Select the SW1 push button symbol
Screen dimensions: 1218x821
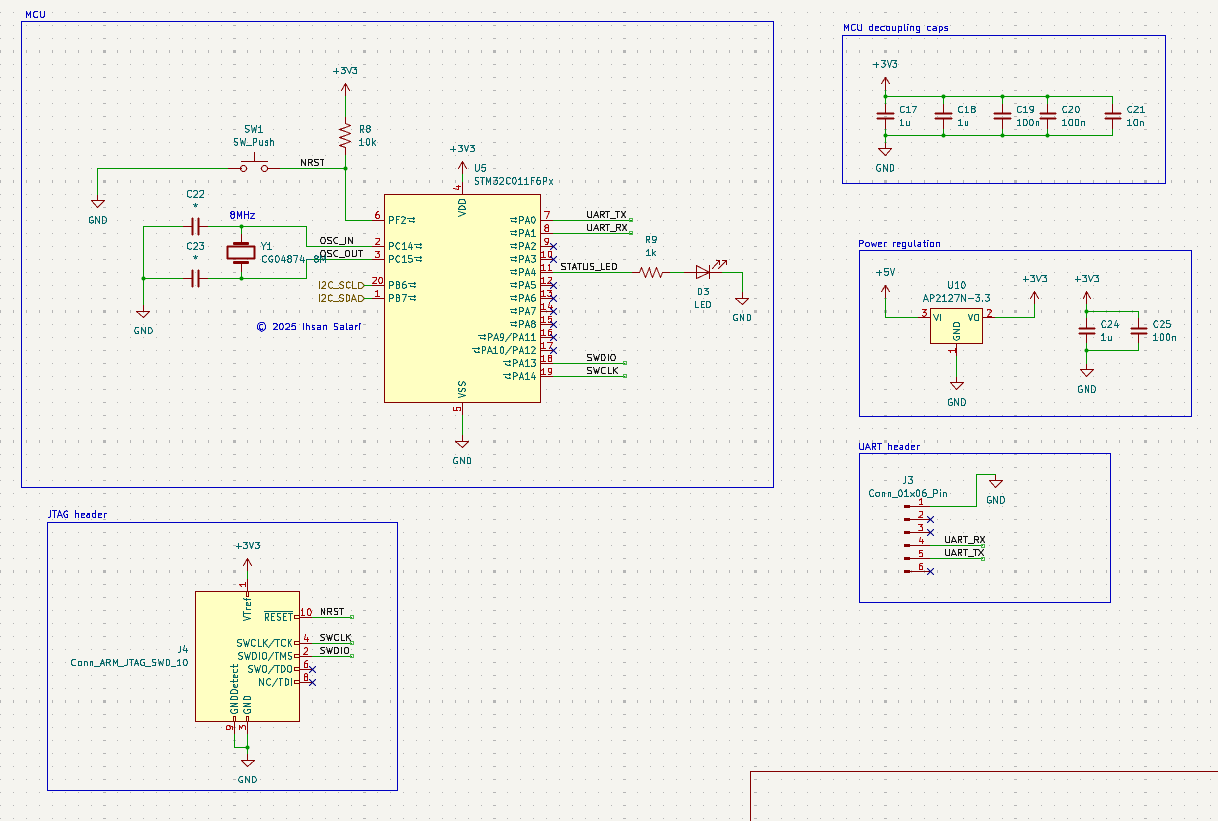254,165
